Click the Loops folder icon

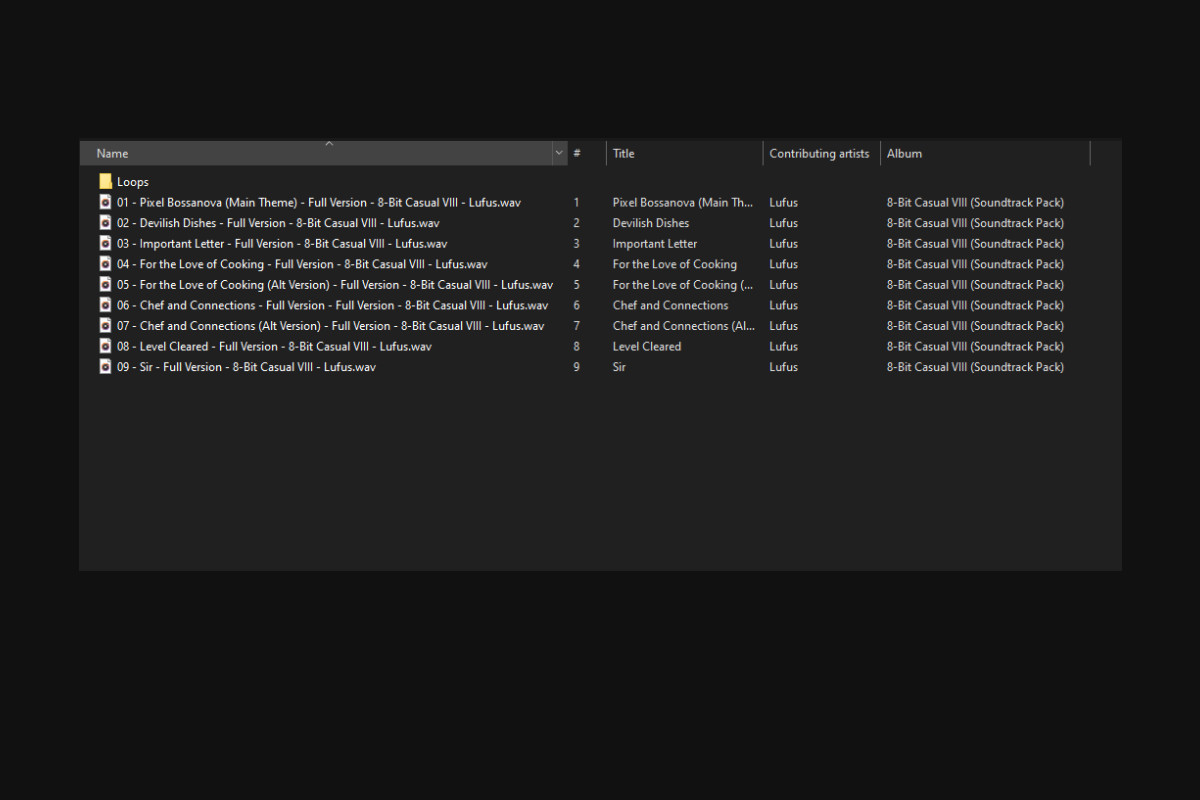click(x=105, y=182)
